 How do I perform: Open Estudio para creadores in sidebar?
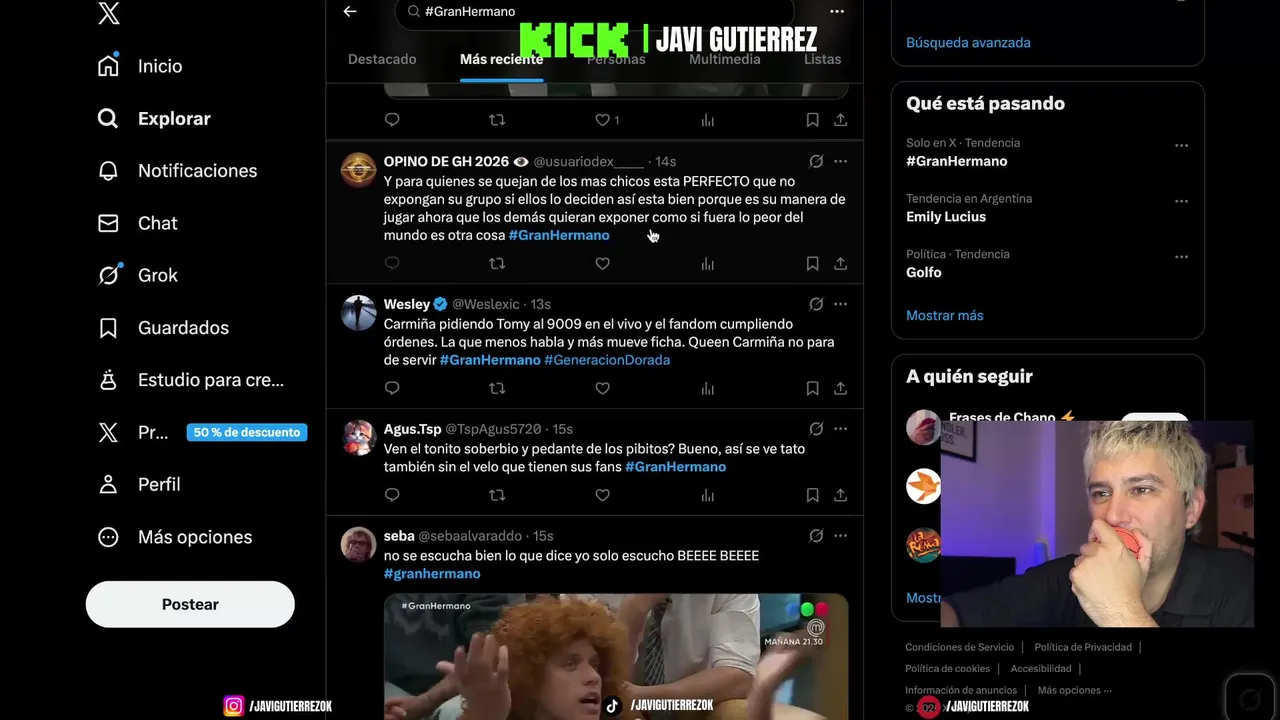point(190,380)
